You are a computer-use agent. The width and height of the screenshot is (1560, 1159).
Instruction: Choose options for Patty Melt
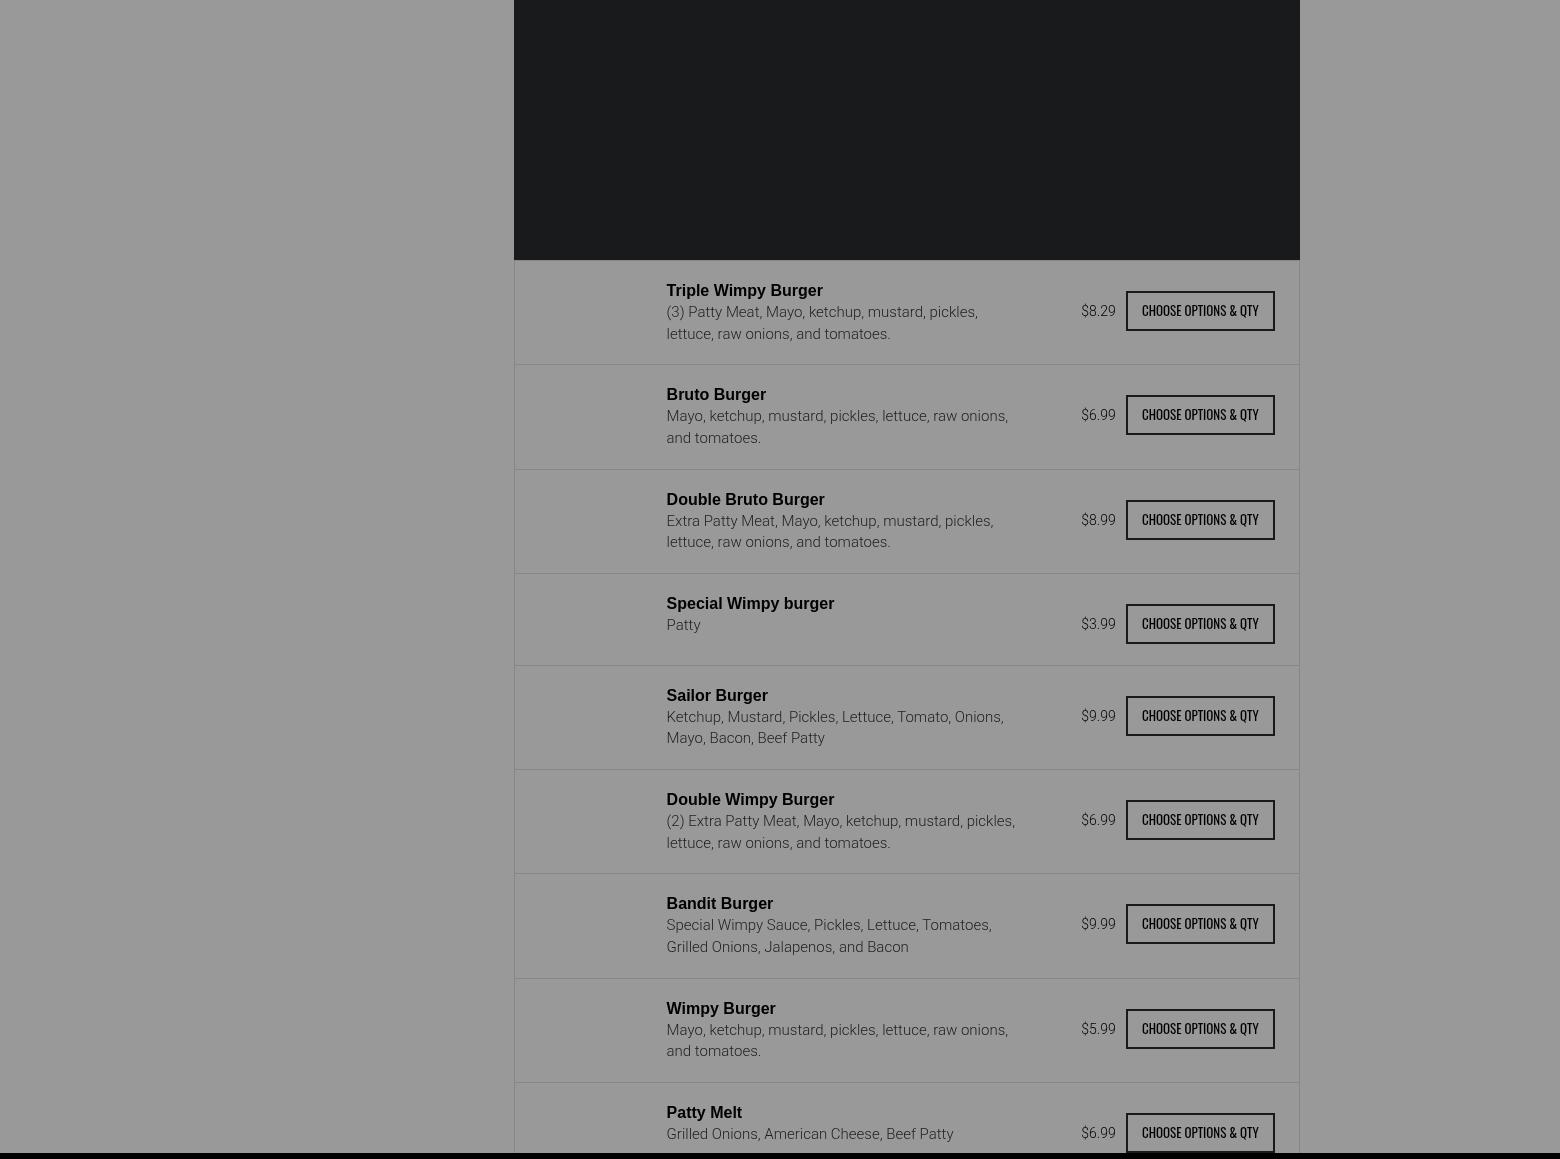tap(1200, 1133)
